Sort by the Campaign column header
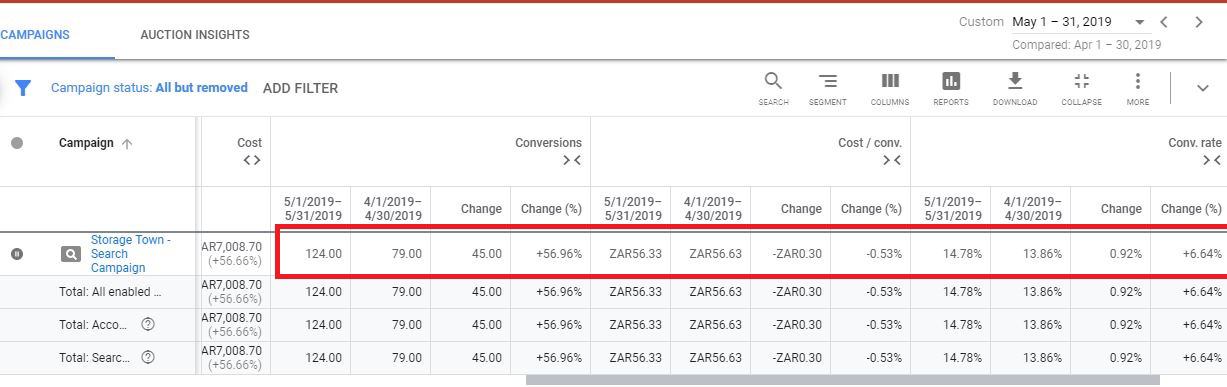Viewport: 1227px width, 387px height. point(86,143)
